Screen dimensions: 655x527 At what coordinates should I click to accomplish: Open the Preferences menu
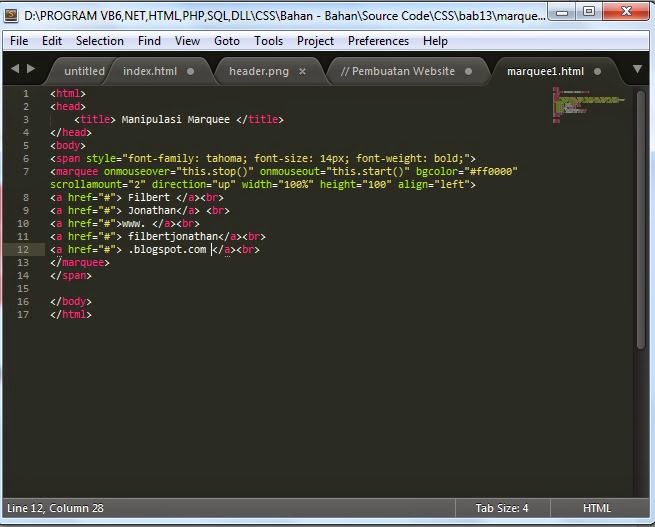(378, 41)
